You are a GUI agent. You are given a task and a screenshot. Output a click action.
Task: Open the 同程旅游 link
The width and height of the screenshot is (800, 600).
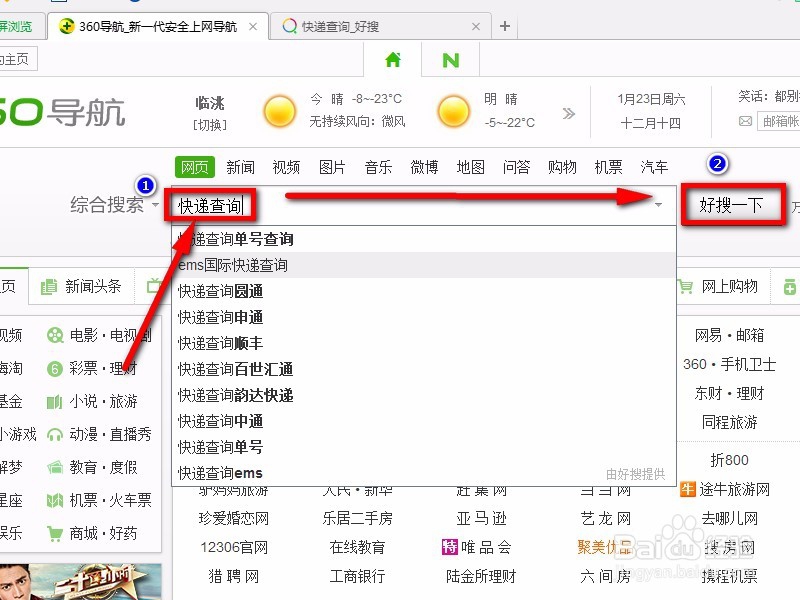729,422
